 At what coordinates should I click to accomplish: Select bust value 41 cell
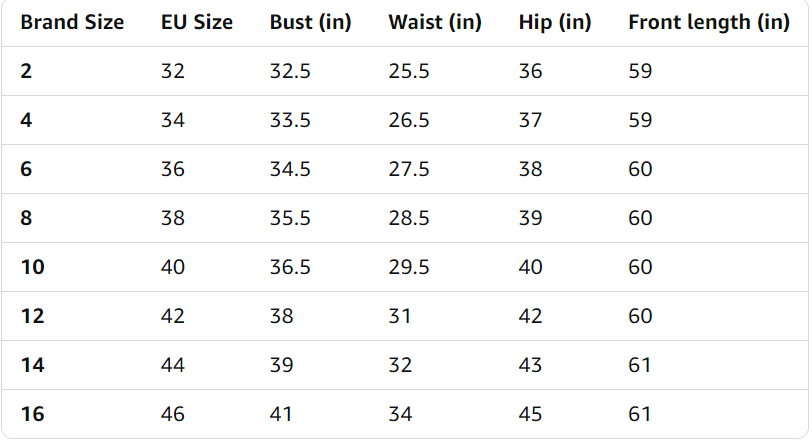(281, 414)
